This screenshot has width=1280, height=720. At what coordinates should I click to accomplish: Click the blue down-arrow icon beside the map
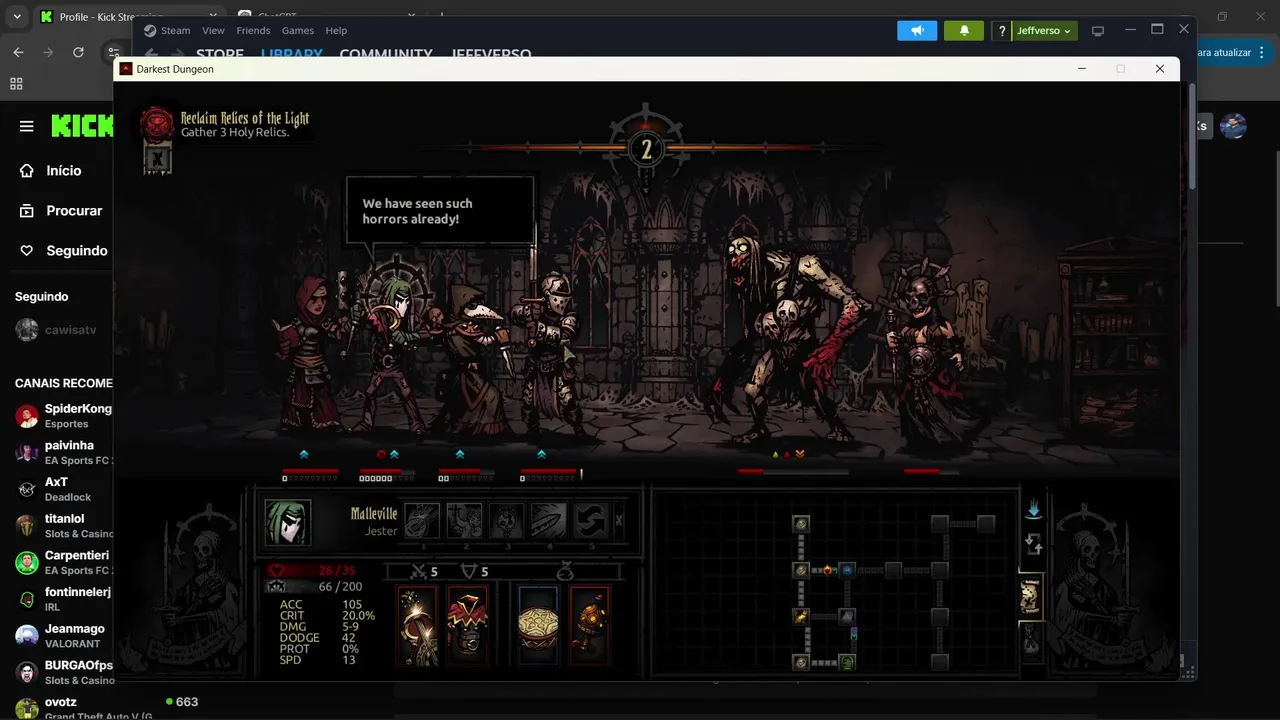[x=1034, y=510]
